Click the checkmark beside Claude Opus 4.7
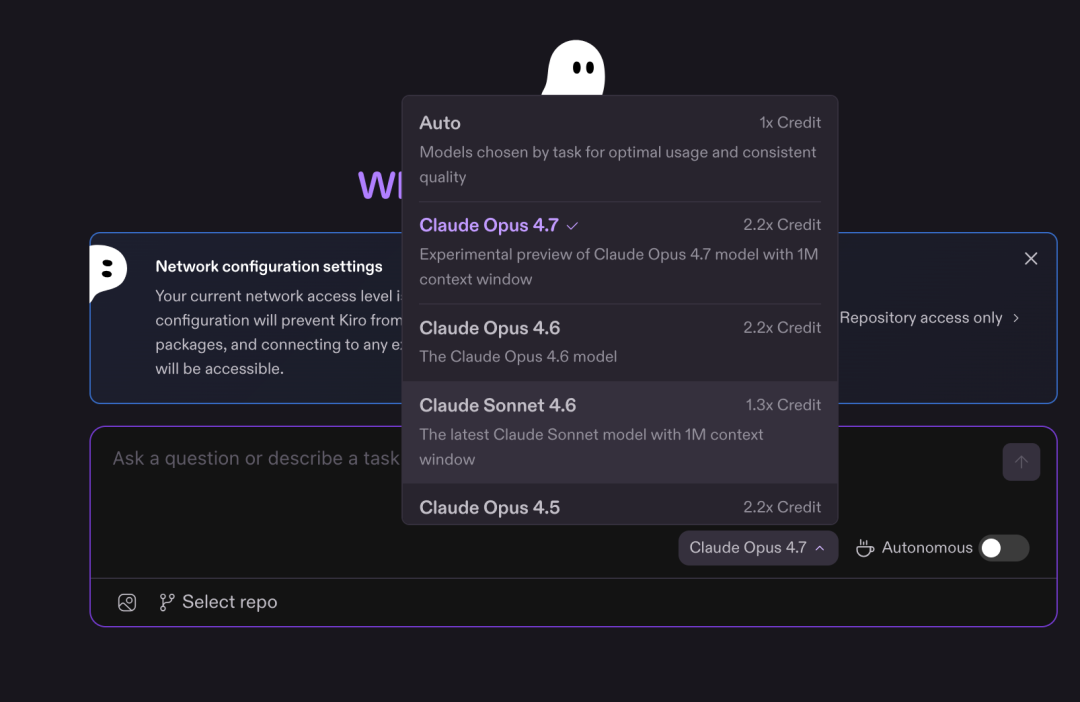This screenshot has height=702, width=1080. point(572,225)
